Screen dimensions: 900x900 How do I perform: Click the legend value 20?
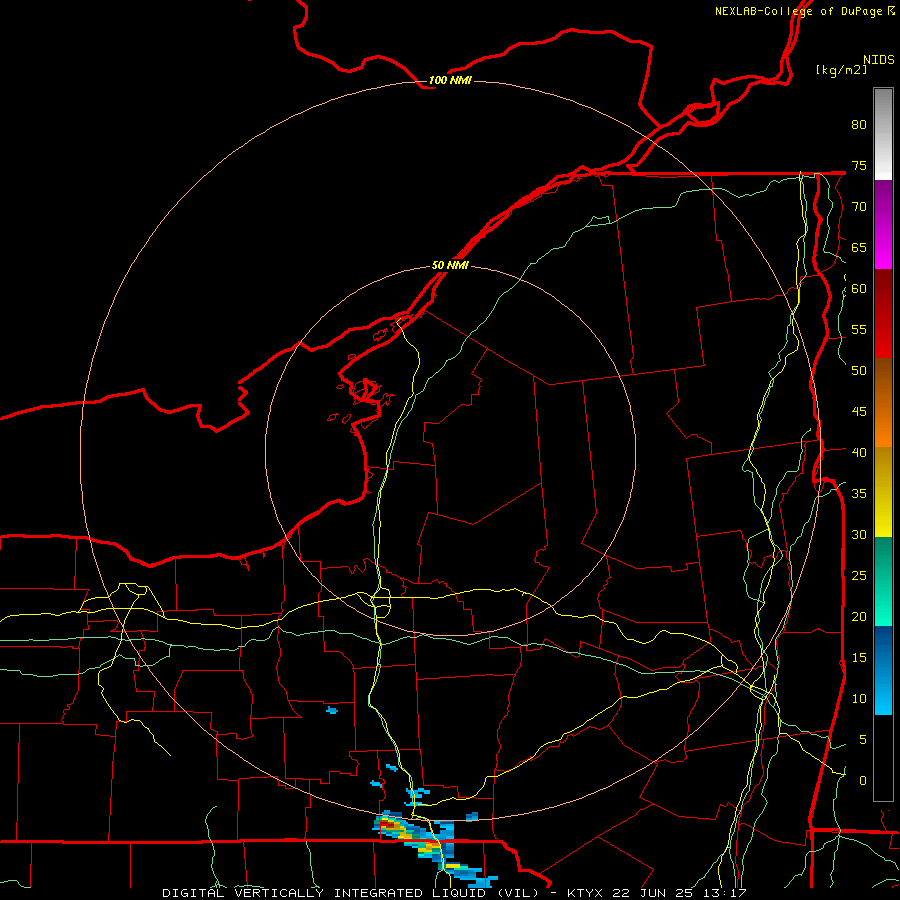tap(859, 616)
